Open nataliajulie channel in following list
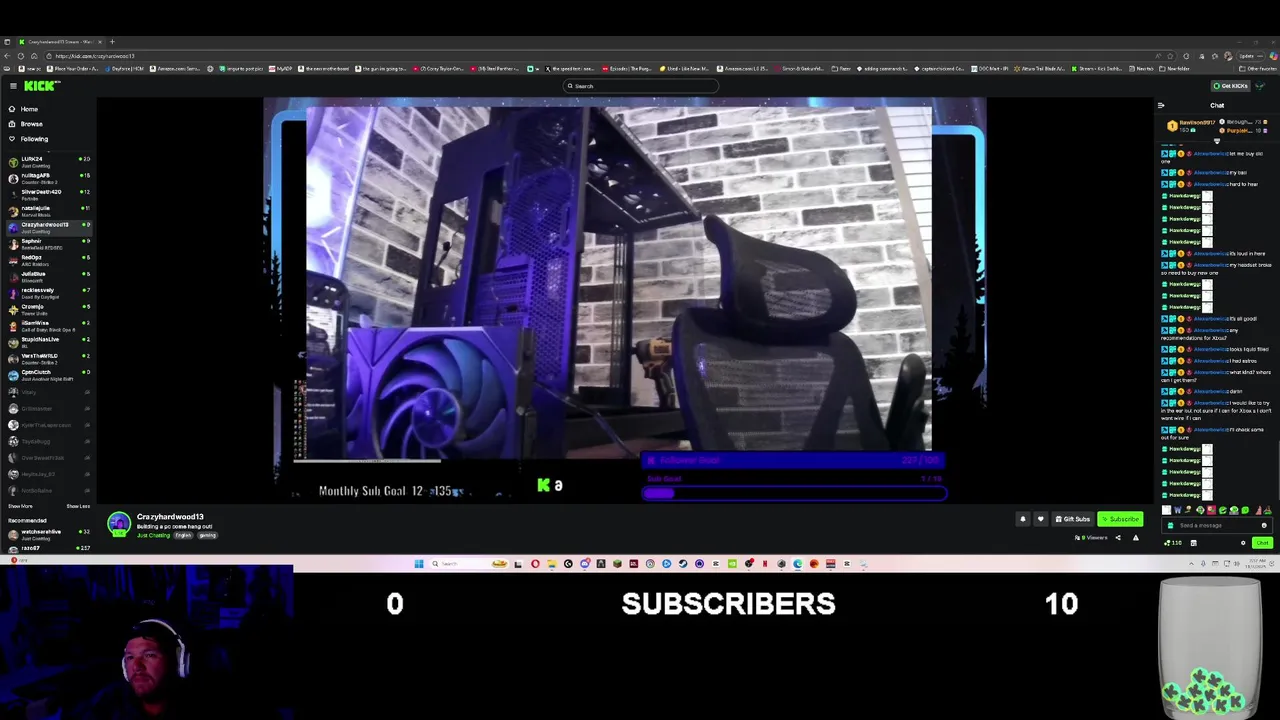 click(48, 210)
